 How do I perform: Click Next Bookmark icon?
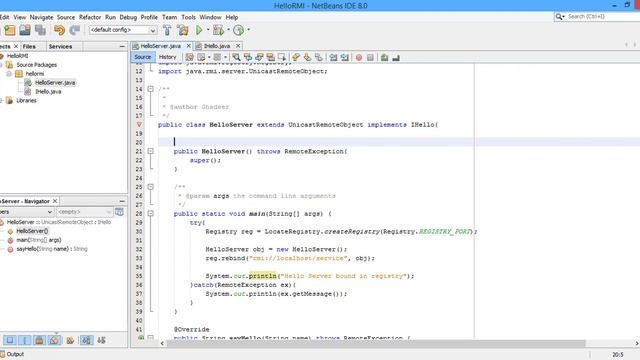click(x=307, y=58)
